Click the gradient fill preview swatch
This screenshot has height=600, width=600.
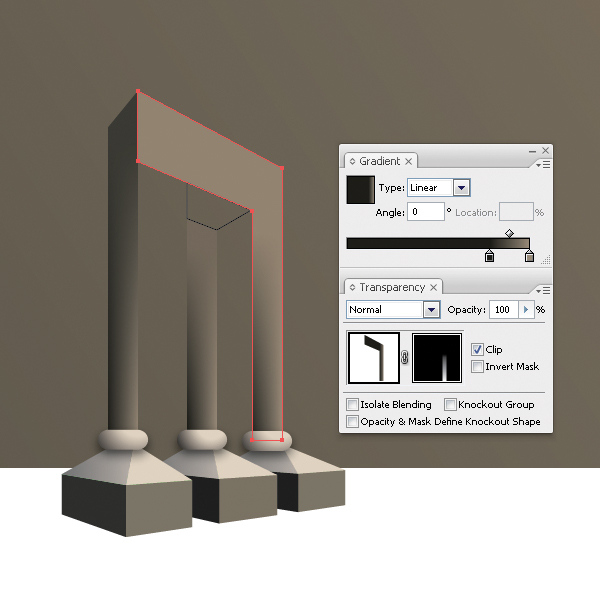click(x=360, y=189)
